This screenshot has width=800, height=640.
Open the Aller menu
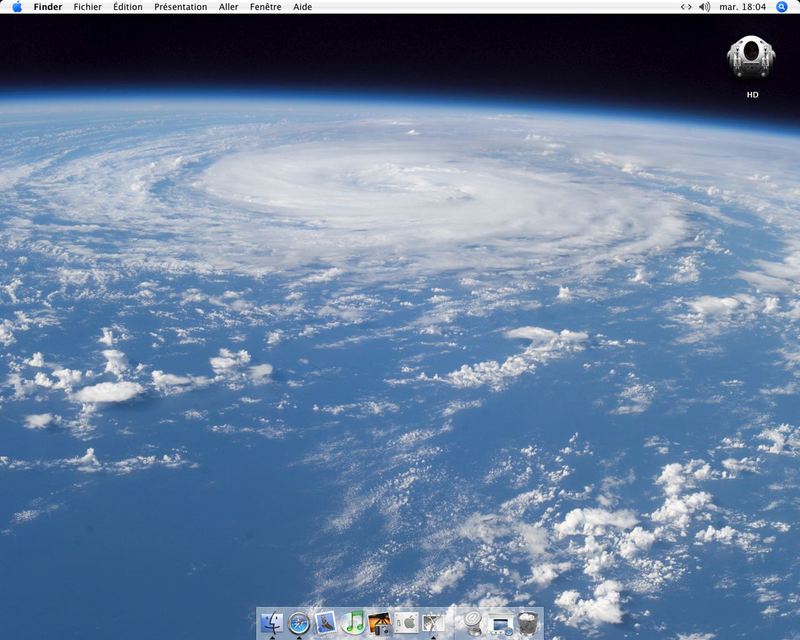229,7
